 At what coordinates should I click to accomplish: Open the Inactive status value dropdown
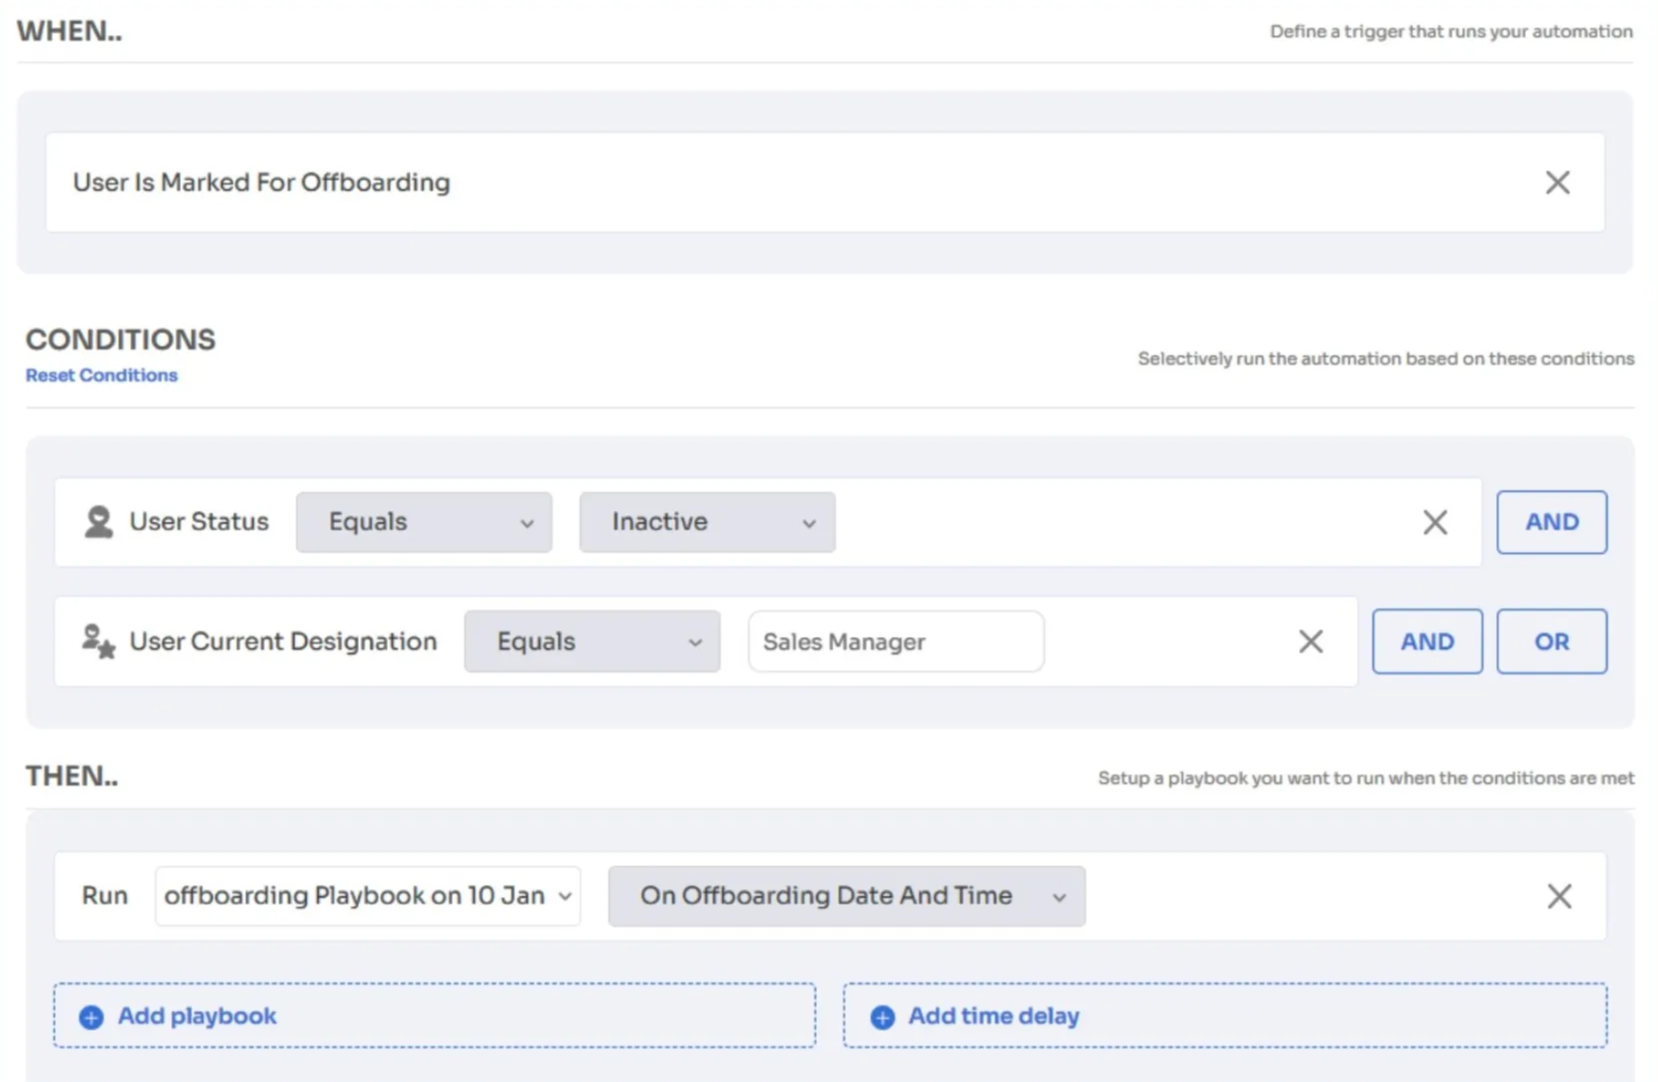[x=707, y=522]
